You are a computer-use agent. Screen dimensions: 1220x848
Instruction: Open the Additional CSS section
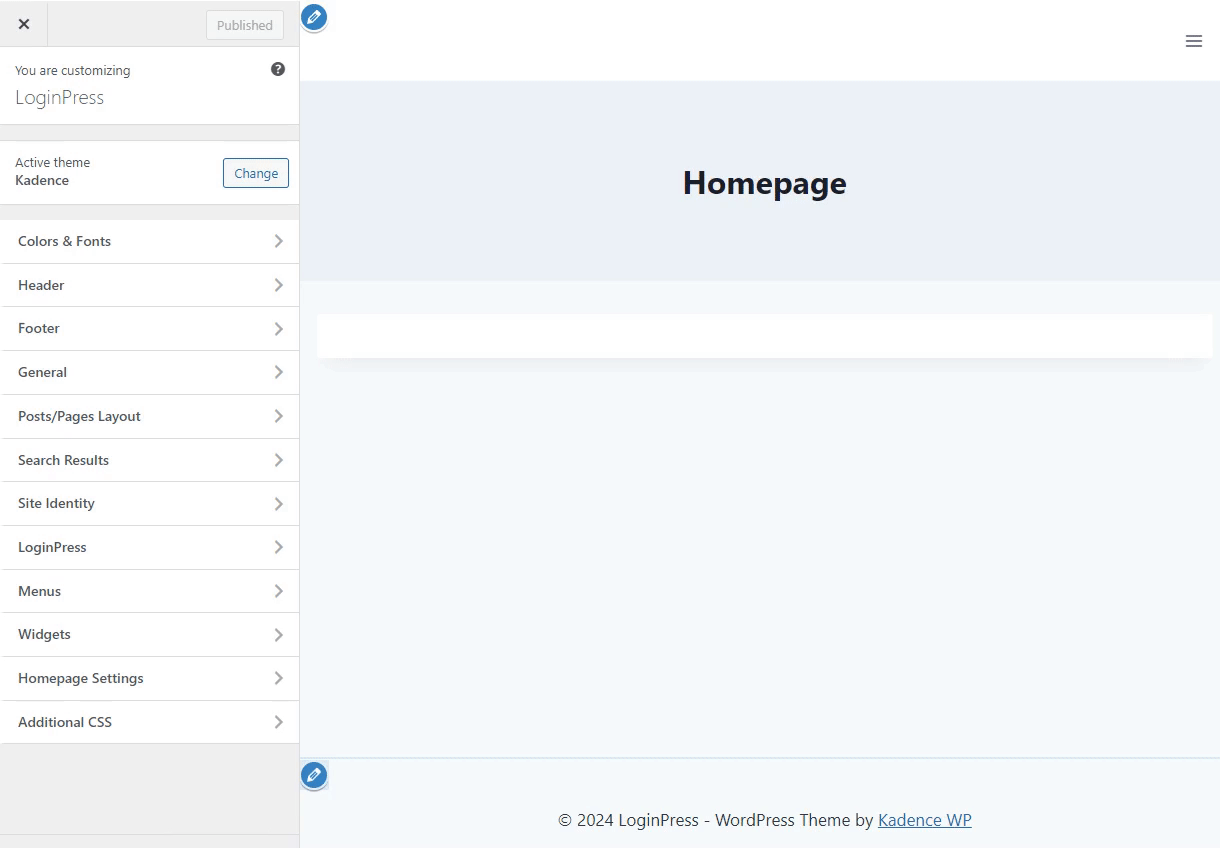tap(150, 722)
